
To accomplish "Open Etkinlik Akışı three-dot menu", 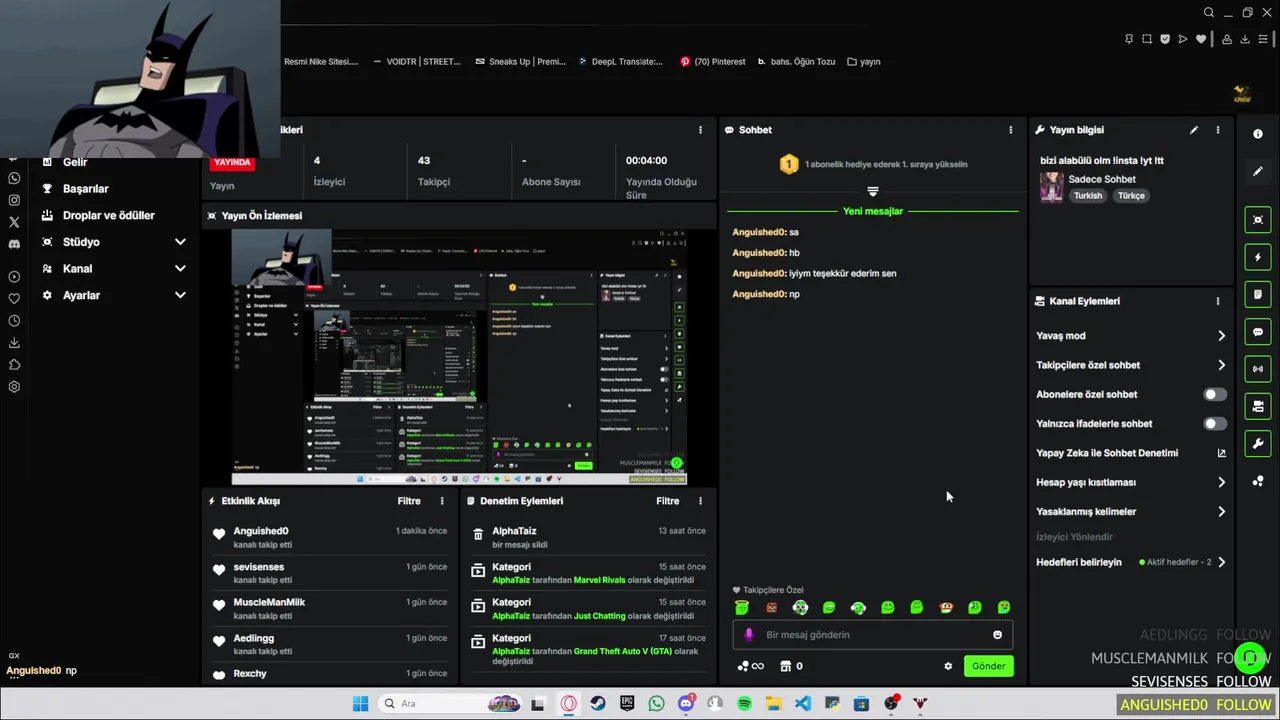I will pyautogui.click(x=442, y=501).
